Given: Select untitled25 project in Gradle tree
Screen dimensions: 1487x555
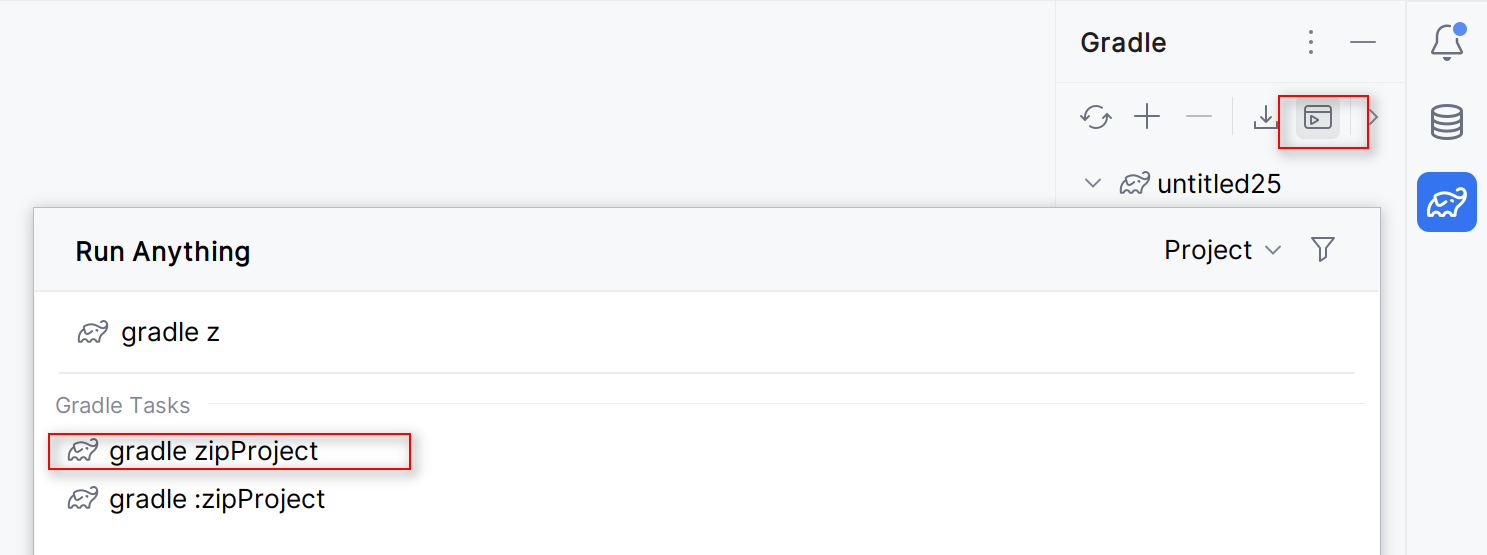Looking at the screenshot, I should 1219,183.
